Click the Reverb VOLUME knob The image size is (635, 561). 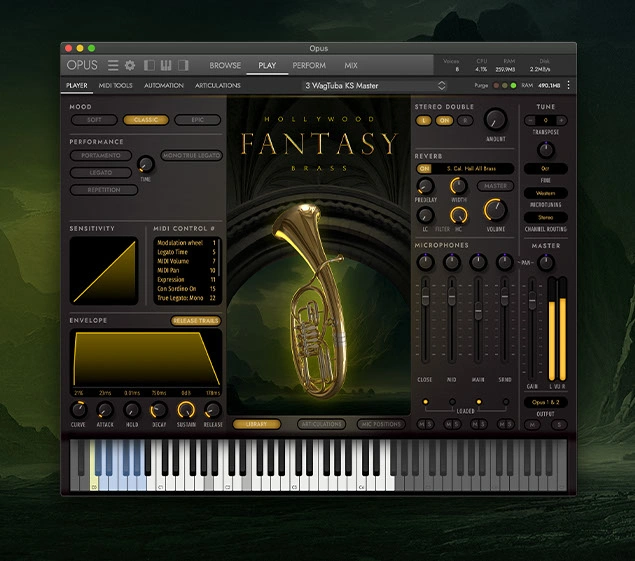(495, 210)
